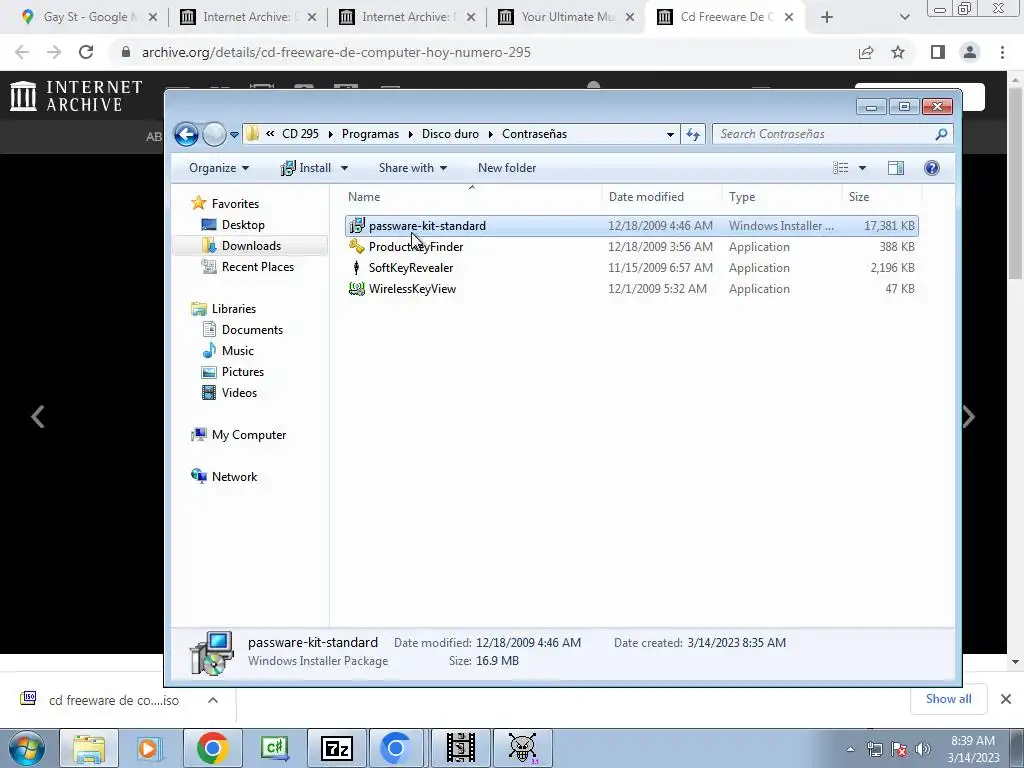Open the Share with menu
The width and height of the screenshot is (1024, 768).
413,168
